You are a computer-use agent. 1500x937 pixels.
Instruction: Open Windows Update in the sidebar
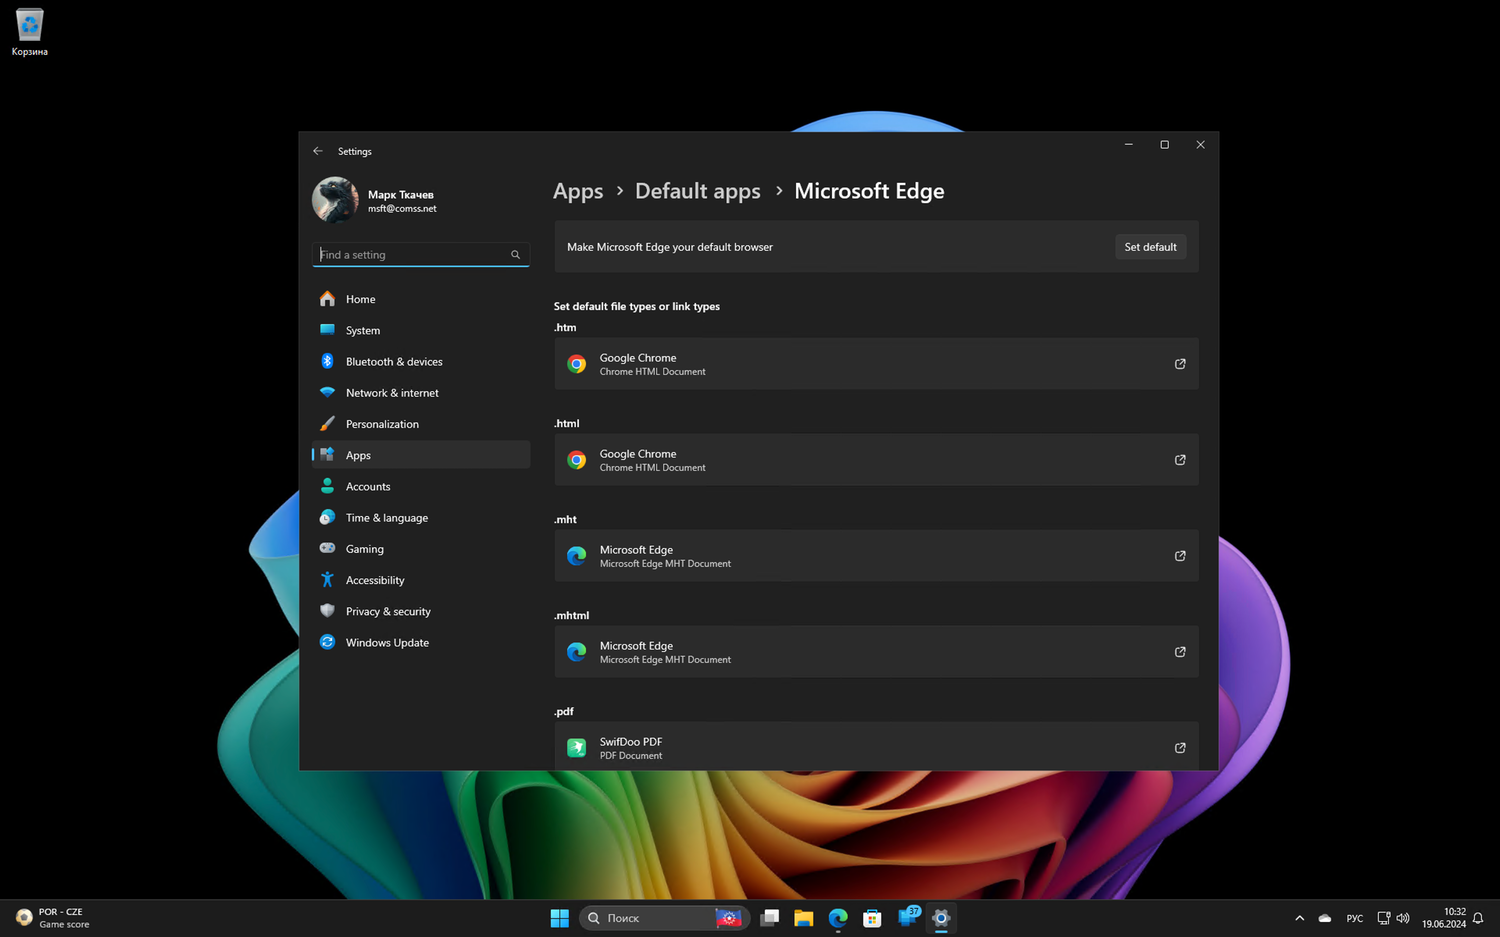pos(421,643)
